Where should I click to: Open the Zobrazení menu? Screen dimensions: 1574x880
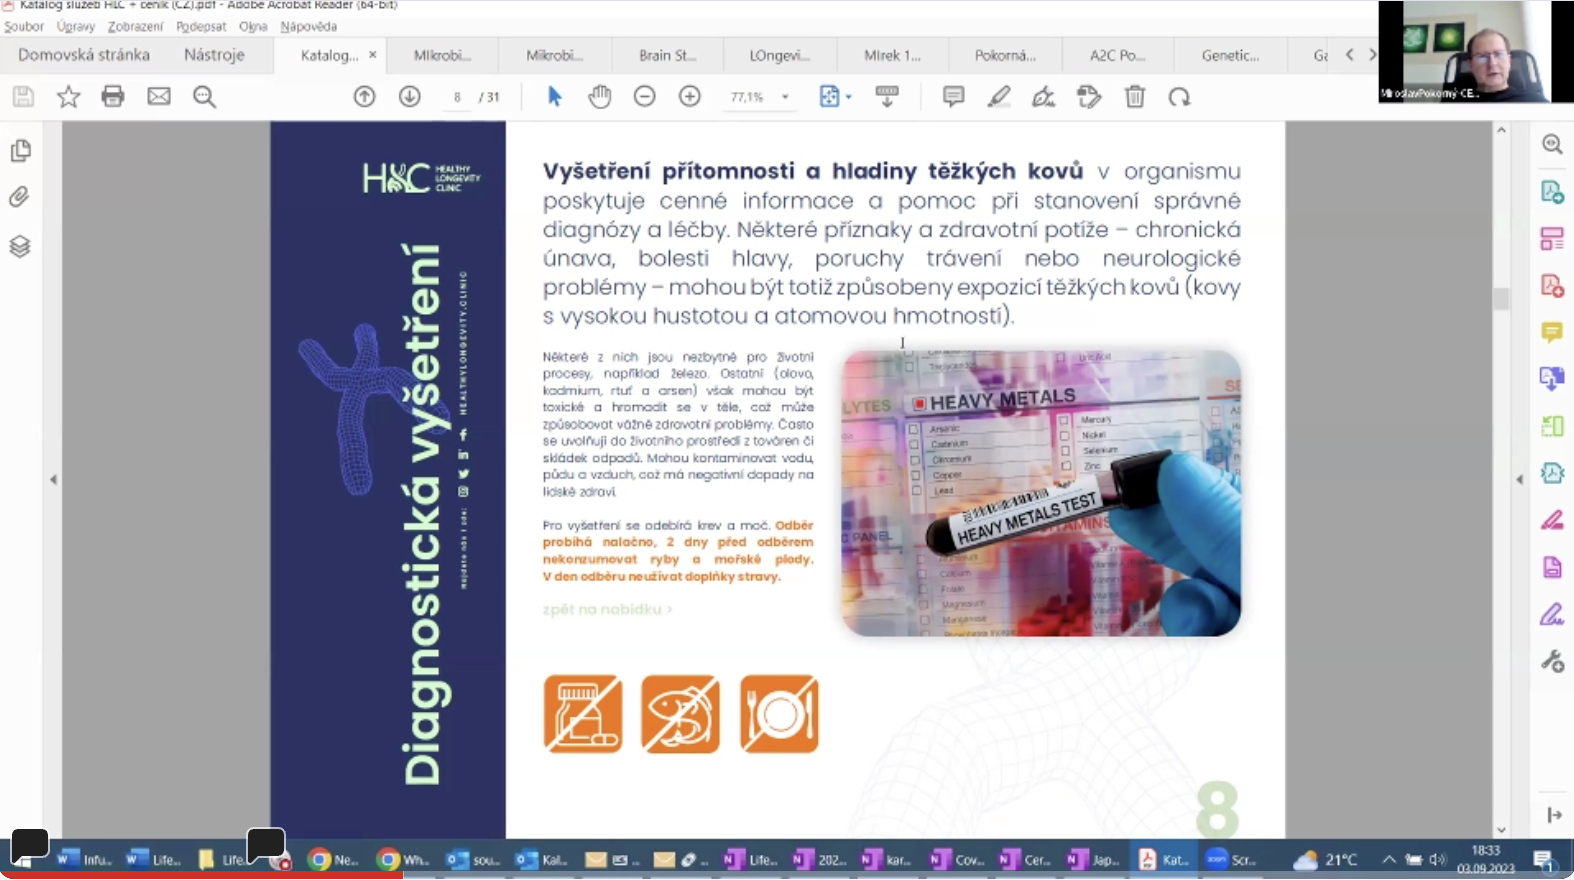click(135, 27)
